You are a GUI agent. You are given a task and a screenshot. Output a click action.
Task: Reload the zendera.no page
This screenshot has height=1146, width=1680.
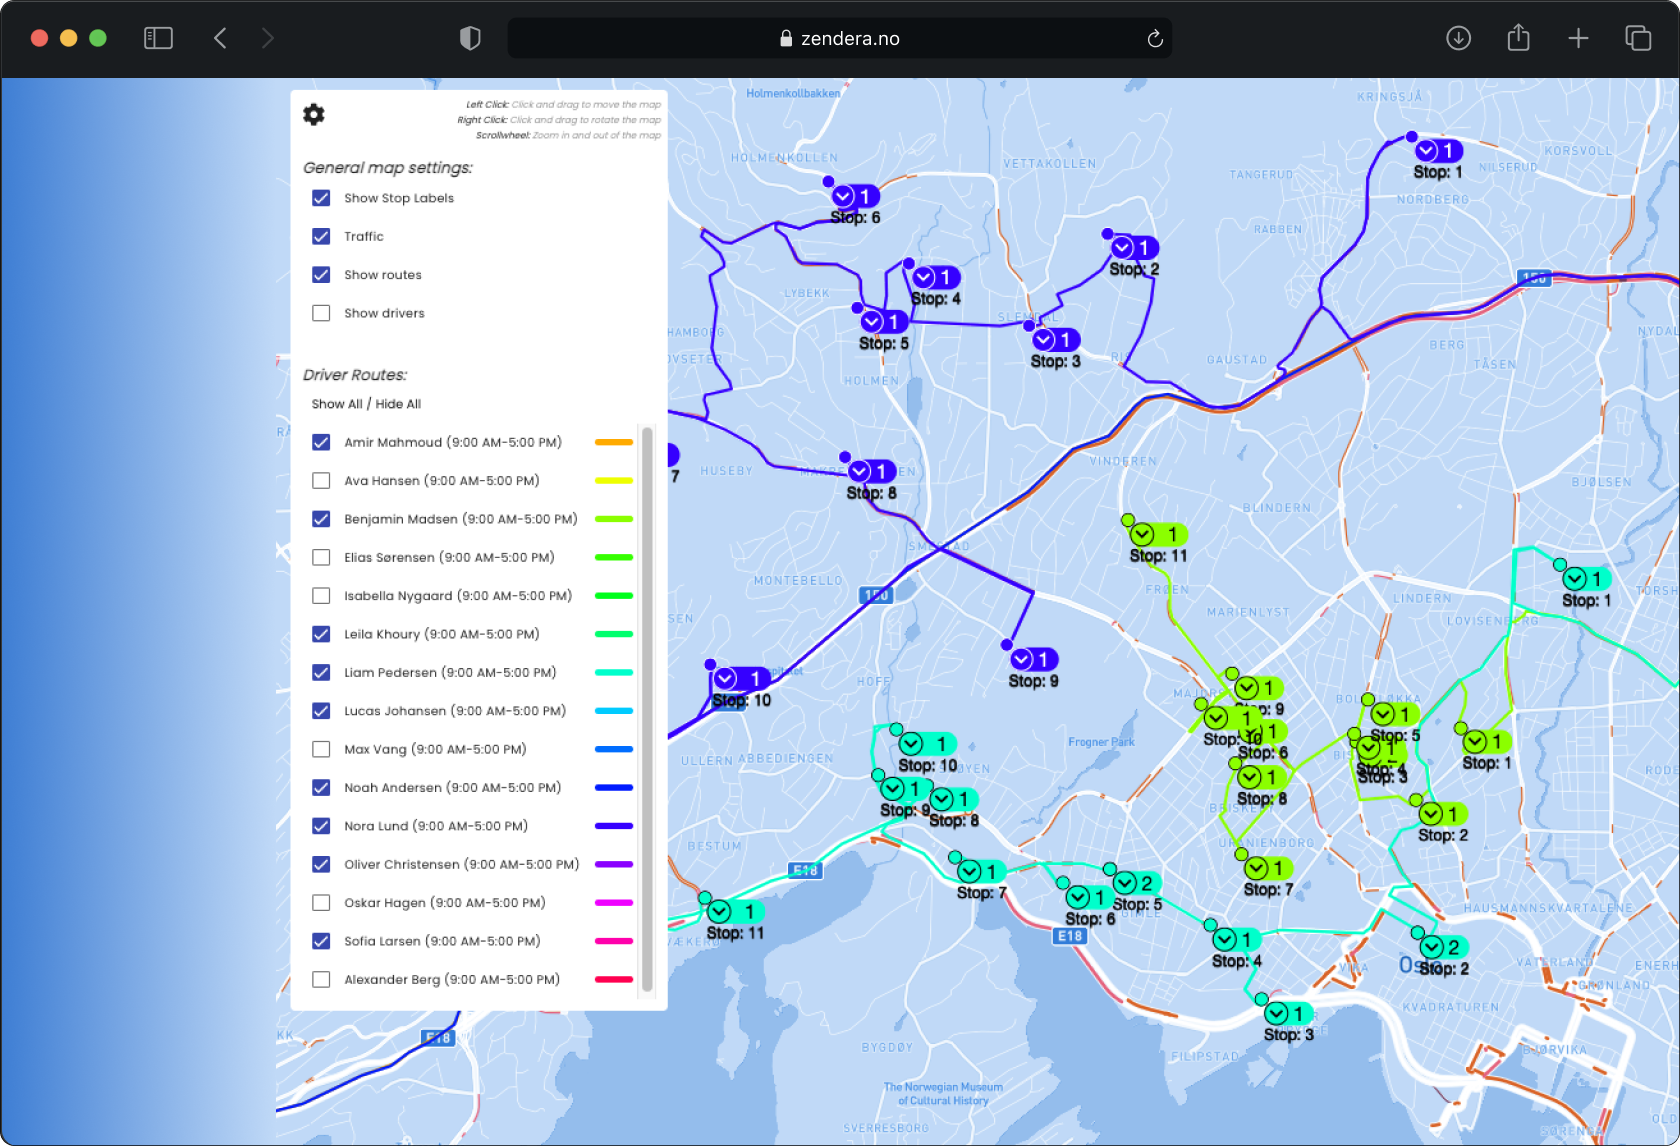tap(1155, 39)
